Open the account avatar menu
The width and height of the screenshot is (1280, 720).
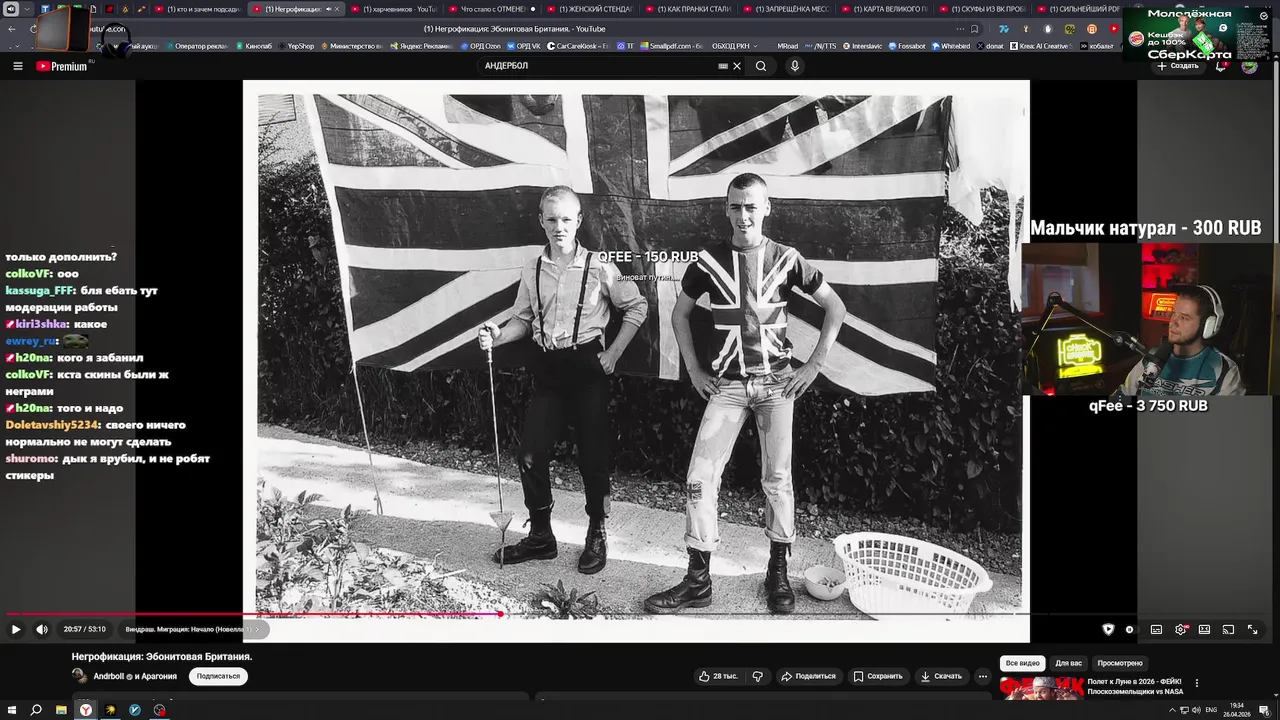pyautogui.click(x=1249, y=66)
